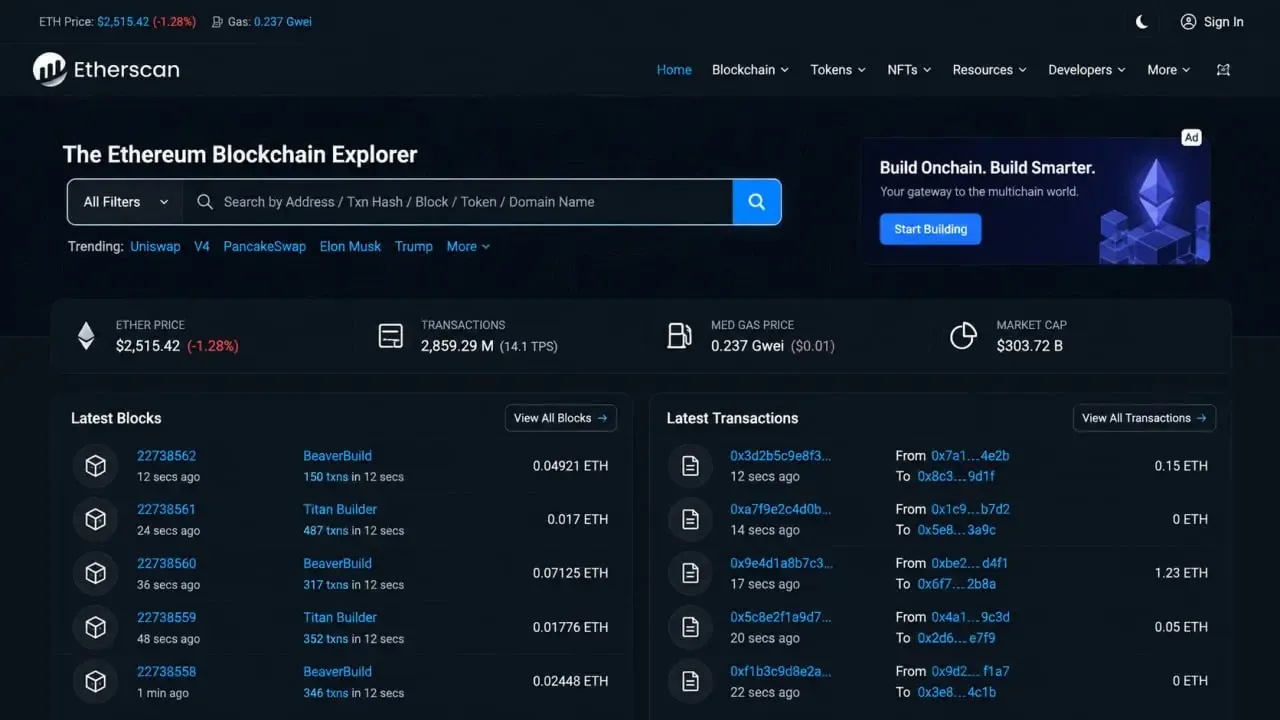Open the 487 txns link

326,531
